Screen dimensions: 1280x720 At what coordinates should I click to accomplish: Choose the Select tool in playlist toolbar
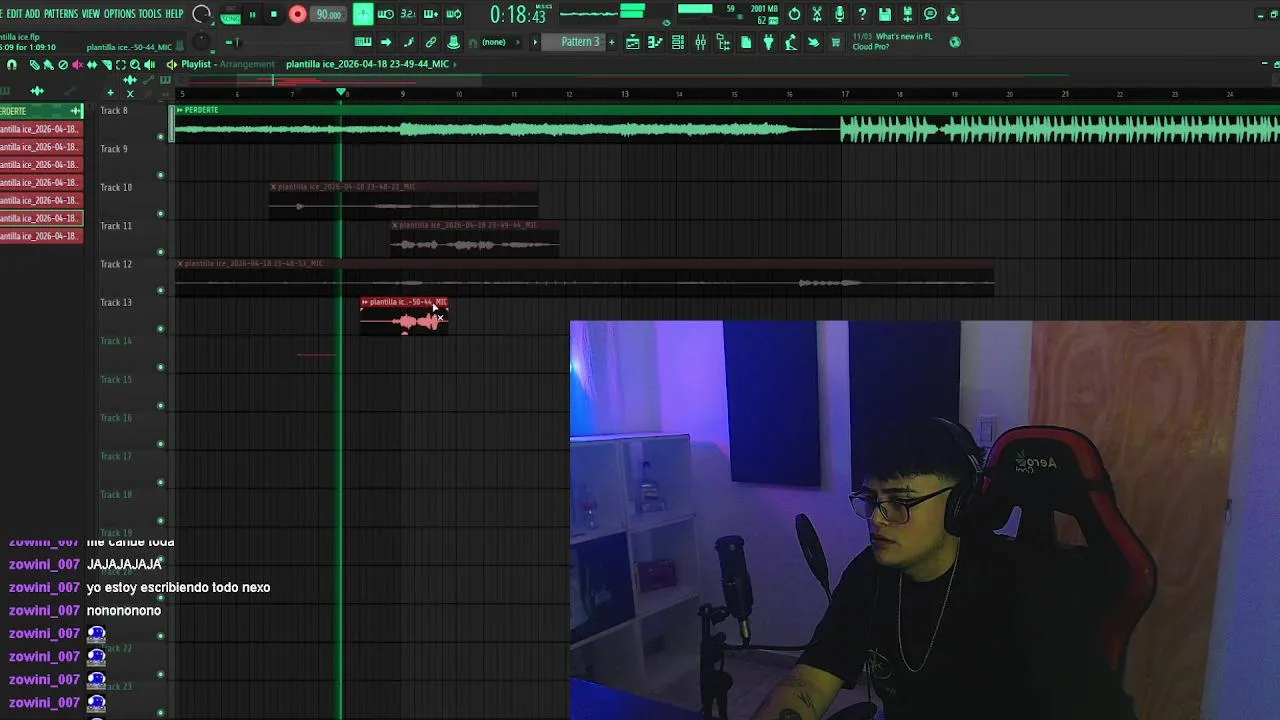click(x=121, y=64)
